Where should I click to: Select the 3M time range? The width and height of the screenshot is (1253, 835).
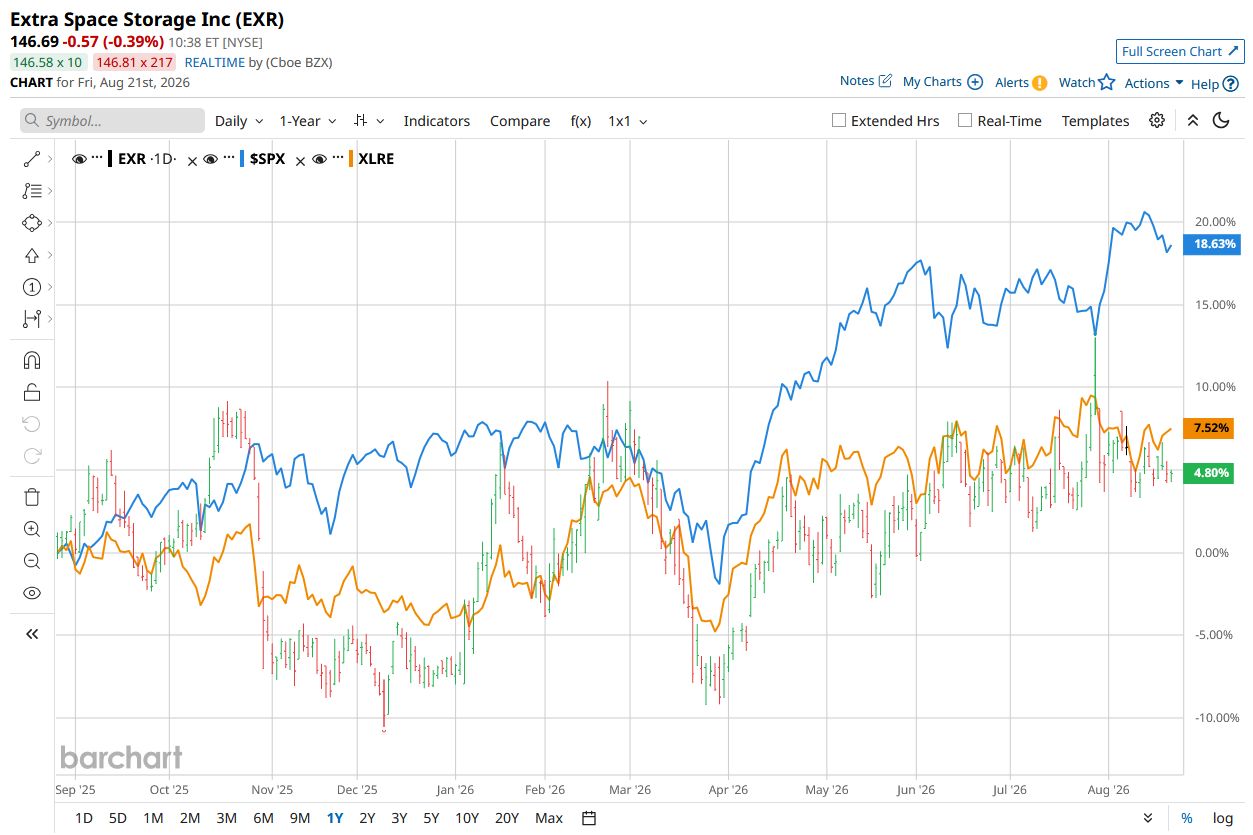tap(226, 818)
